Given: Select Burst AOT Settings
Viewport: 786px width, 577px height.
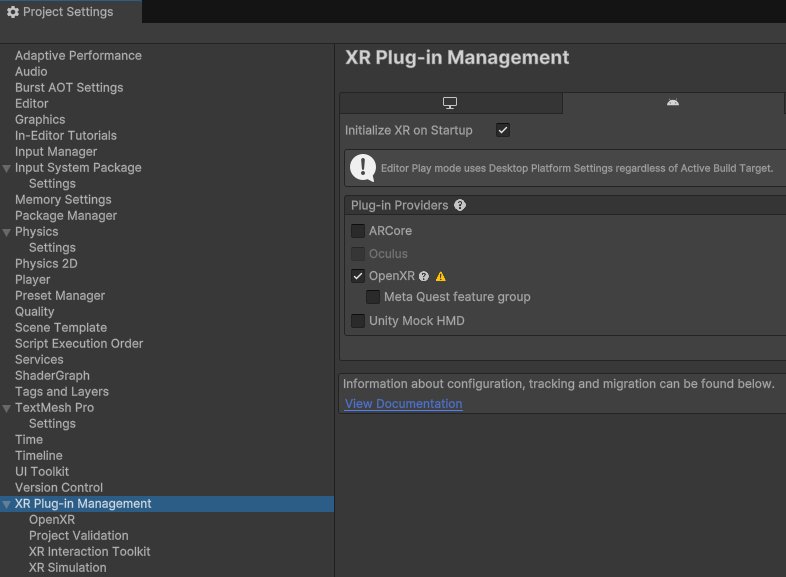Looking at the screenshot, I should pos(69,88).
